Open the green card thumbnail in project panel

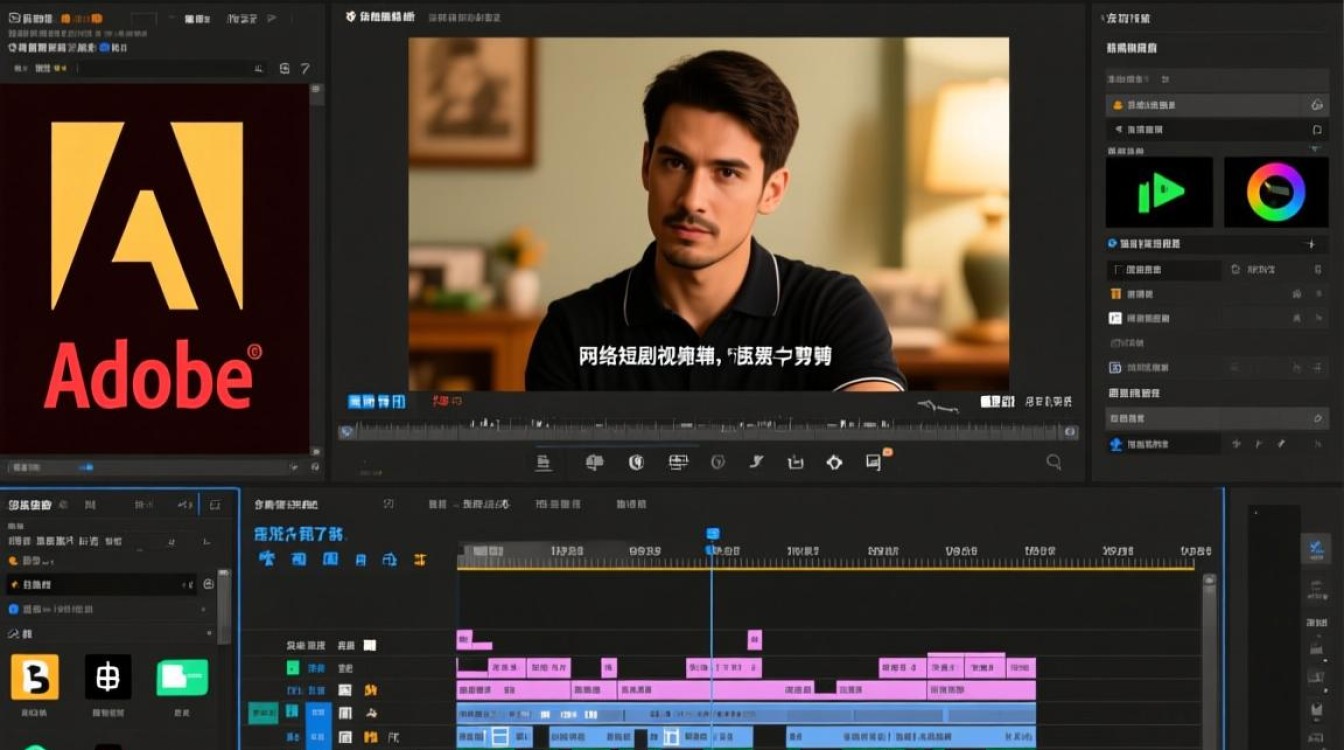(x=182, y=678)
